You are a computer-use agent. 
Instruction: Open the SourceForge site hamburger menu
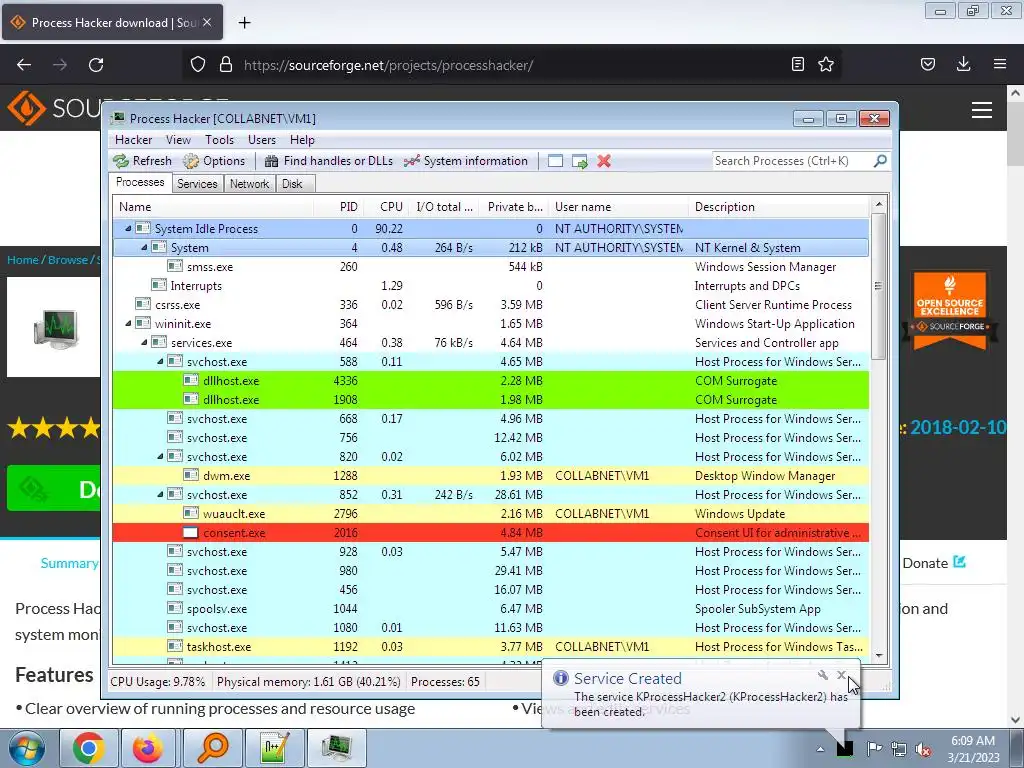pos(982,110)
